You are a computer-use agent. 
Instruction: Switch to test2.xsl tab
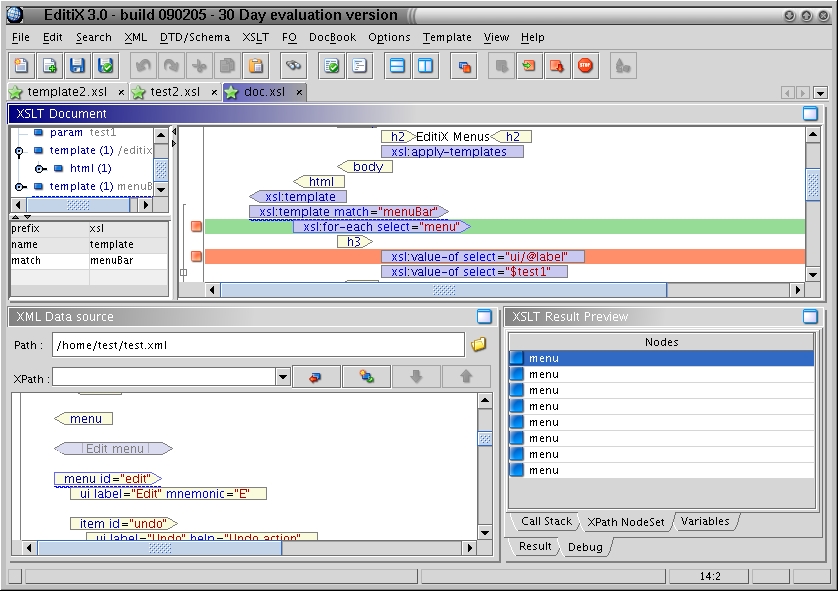[175, 92]
